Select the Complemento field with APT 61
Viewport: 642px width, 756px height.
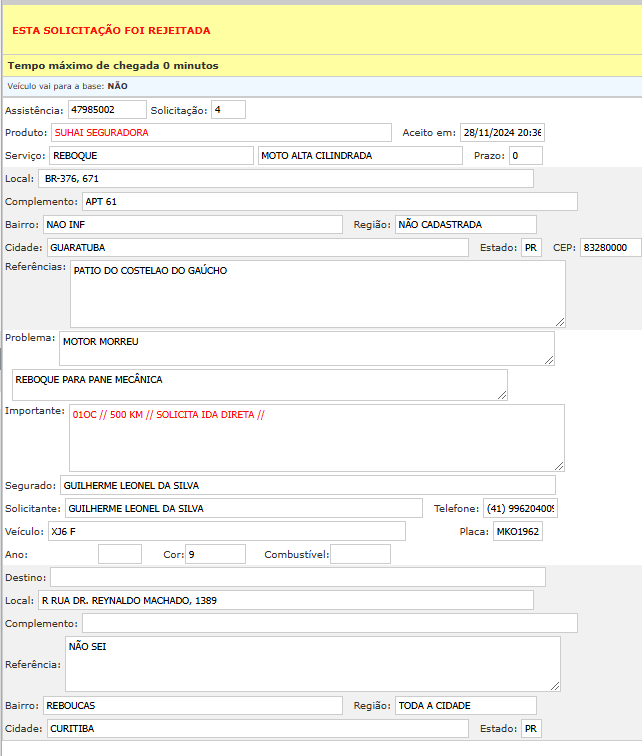[x=329, y=201]
